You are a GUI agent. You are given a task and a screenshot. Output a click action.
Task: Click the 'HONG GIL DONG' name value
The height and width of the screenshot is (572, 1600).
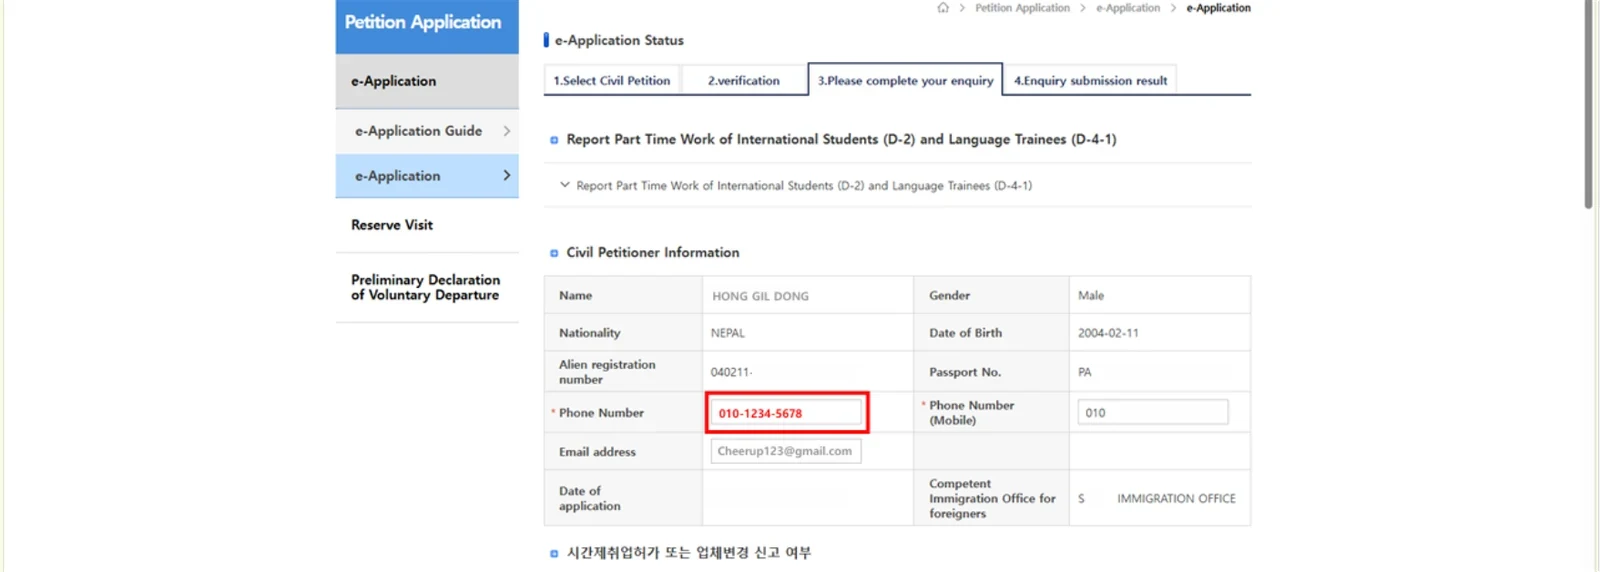(x=760, y=296)
